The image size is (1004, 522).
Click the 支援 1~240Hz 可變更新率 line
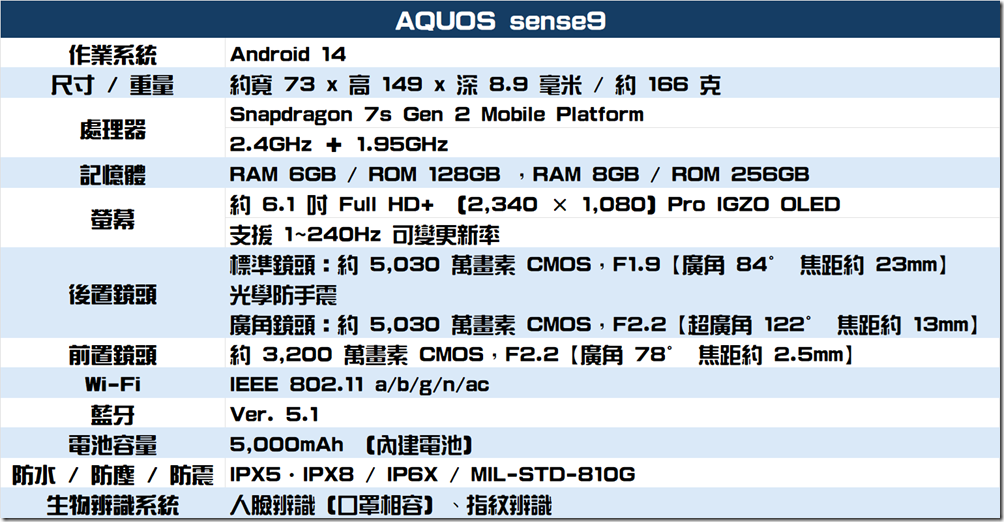[x=365, y=235]
